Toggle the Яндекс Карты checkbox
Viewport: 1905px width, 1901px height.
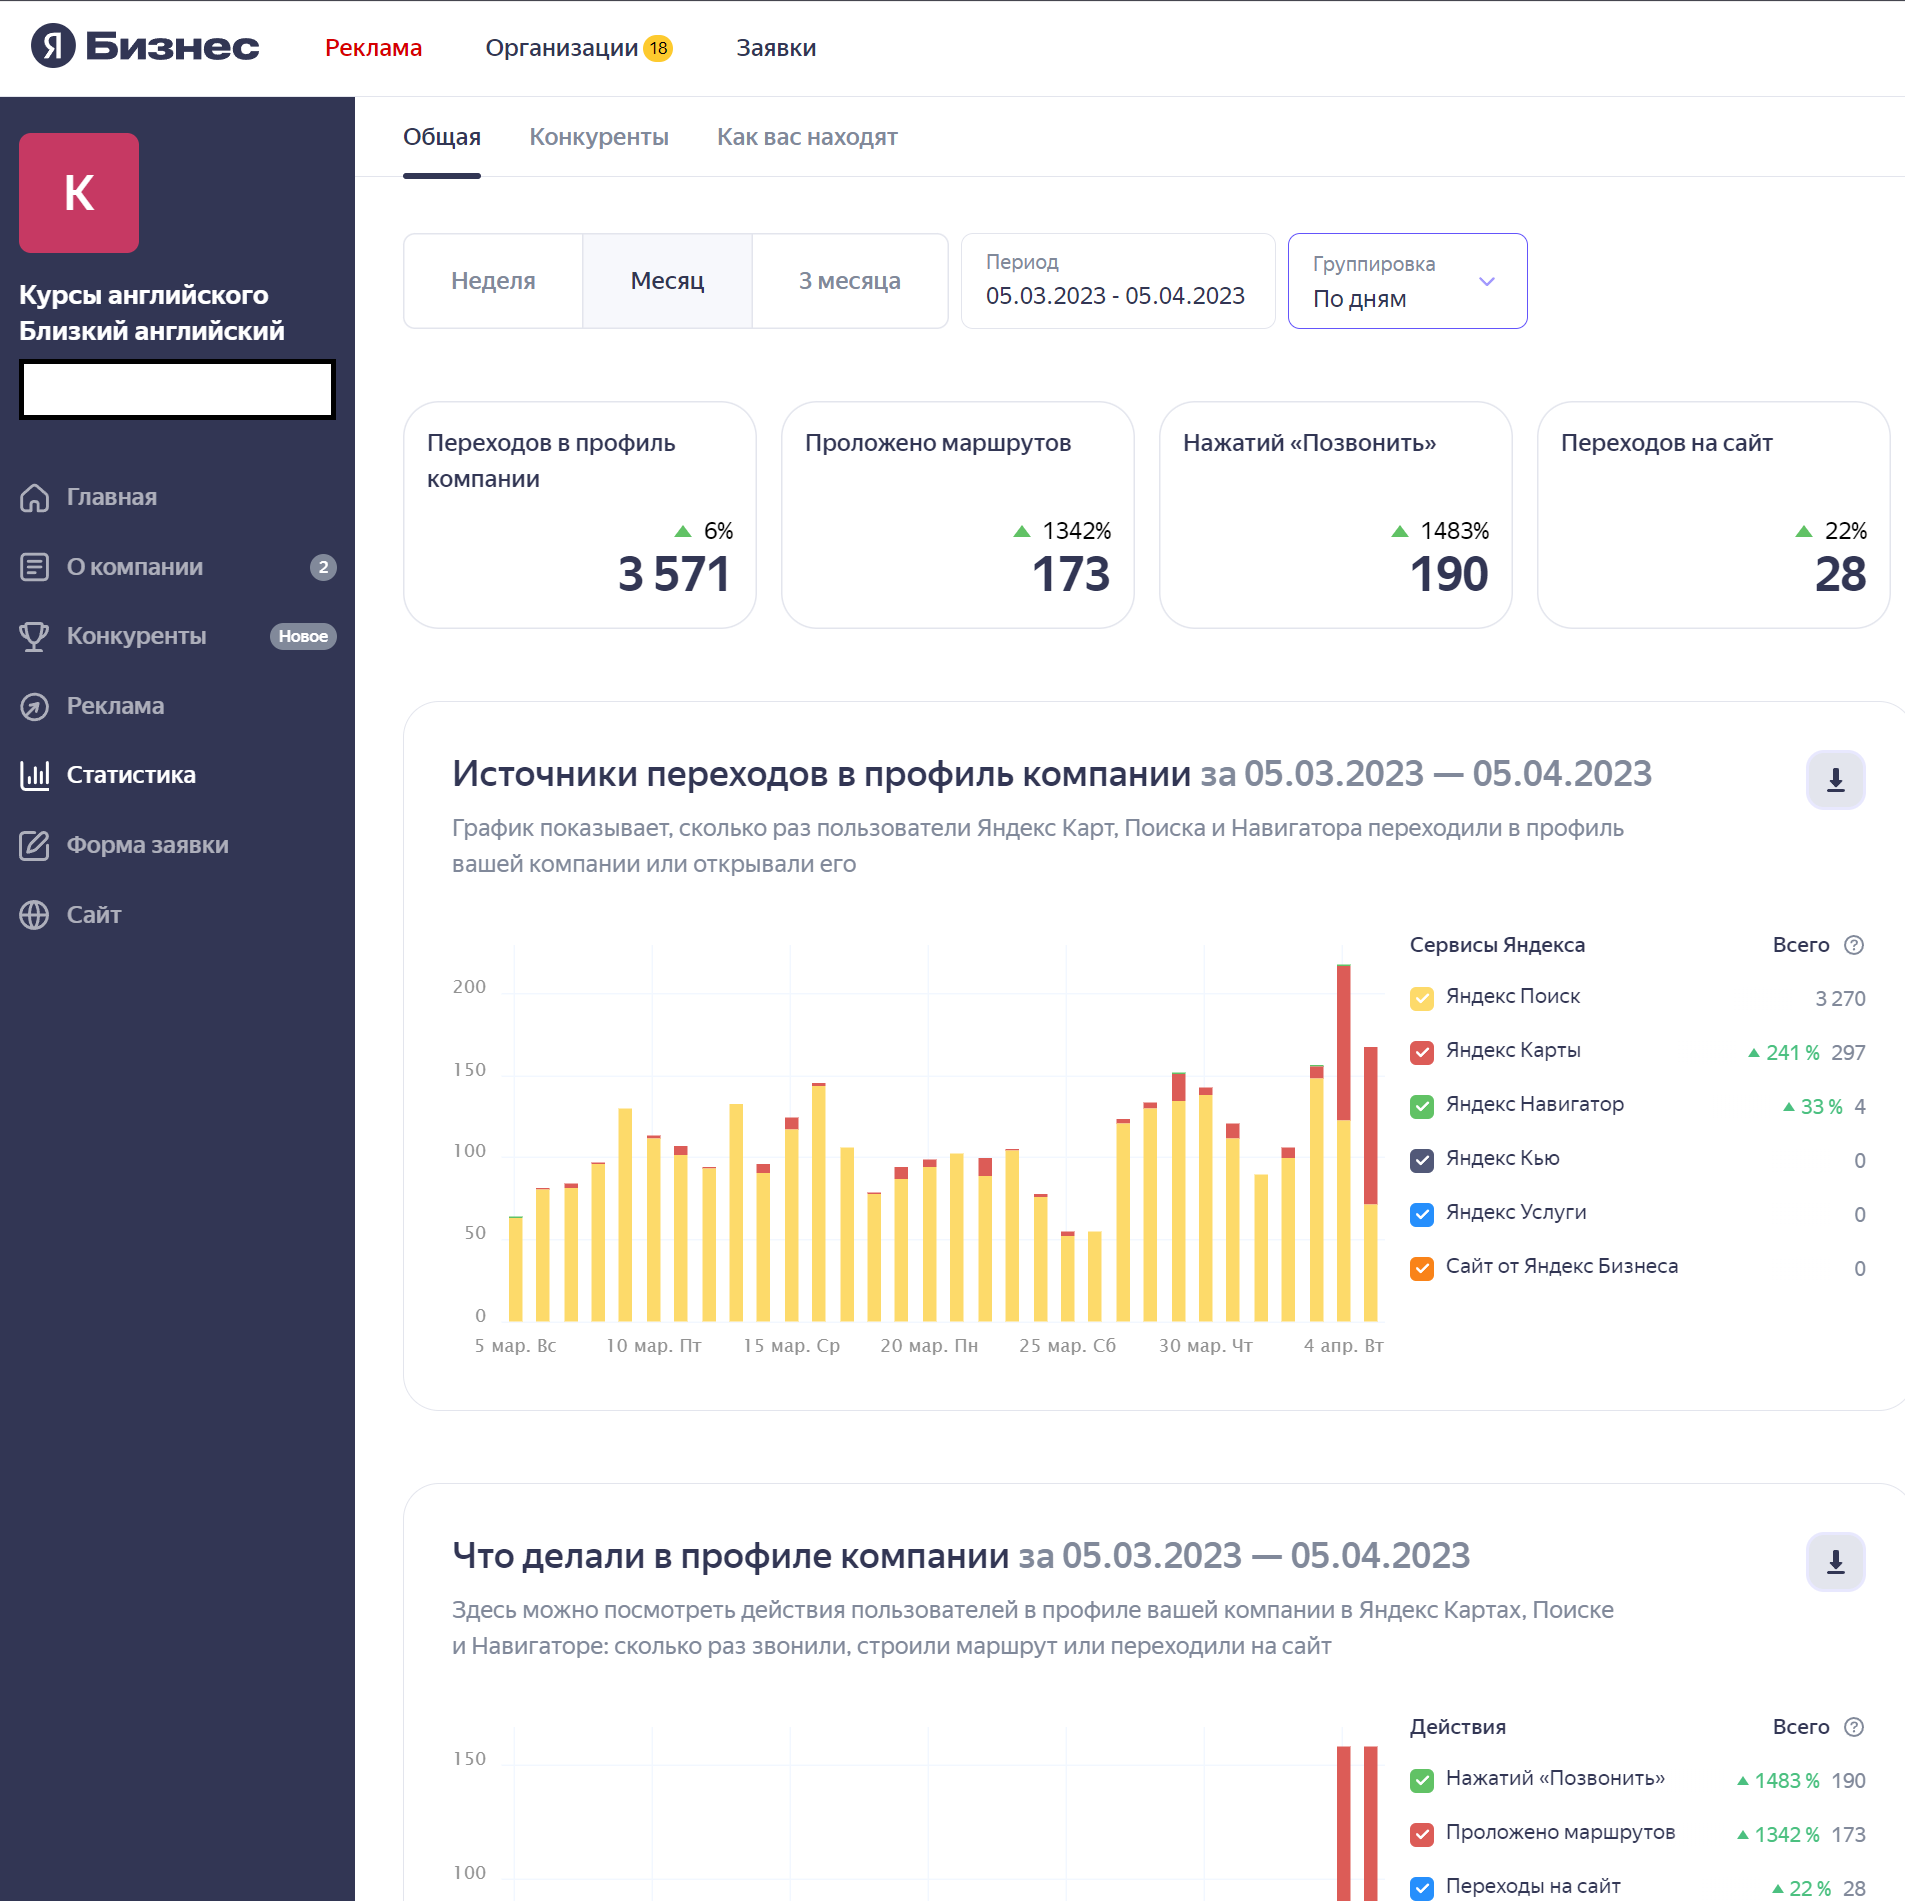pyautogui.click(x=1422, y=1052)
